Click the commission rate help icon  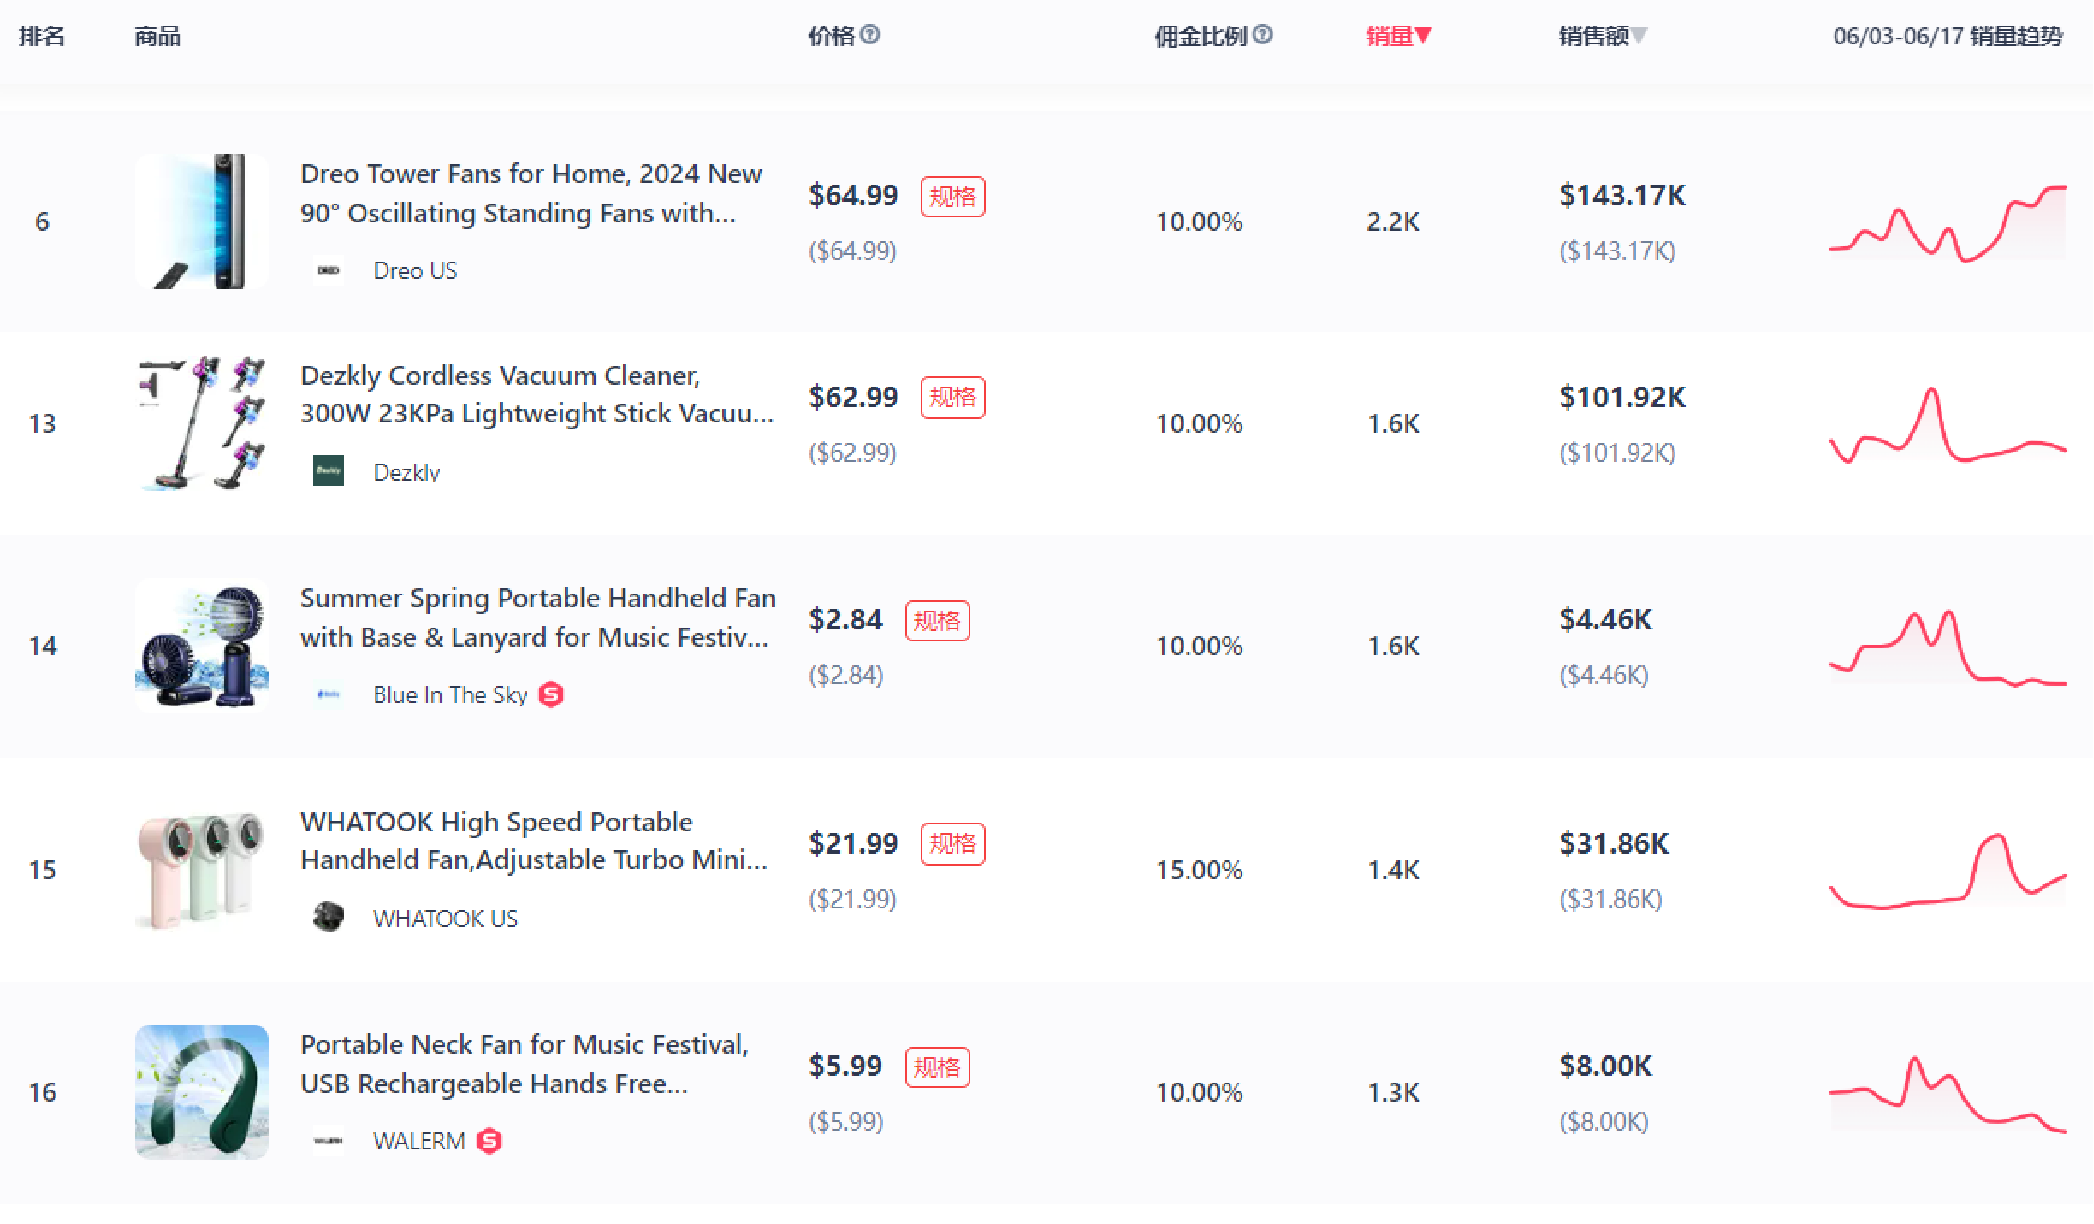pyautogui.click(x=1263, y=35)
